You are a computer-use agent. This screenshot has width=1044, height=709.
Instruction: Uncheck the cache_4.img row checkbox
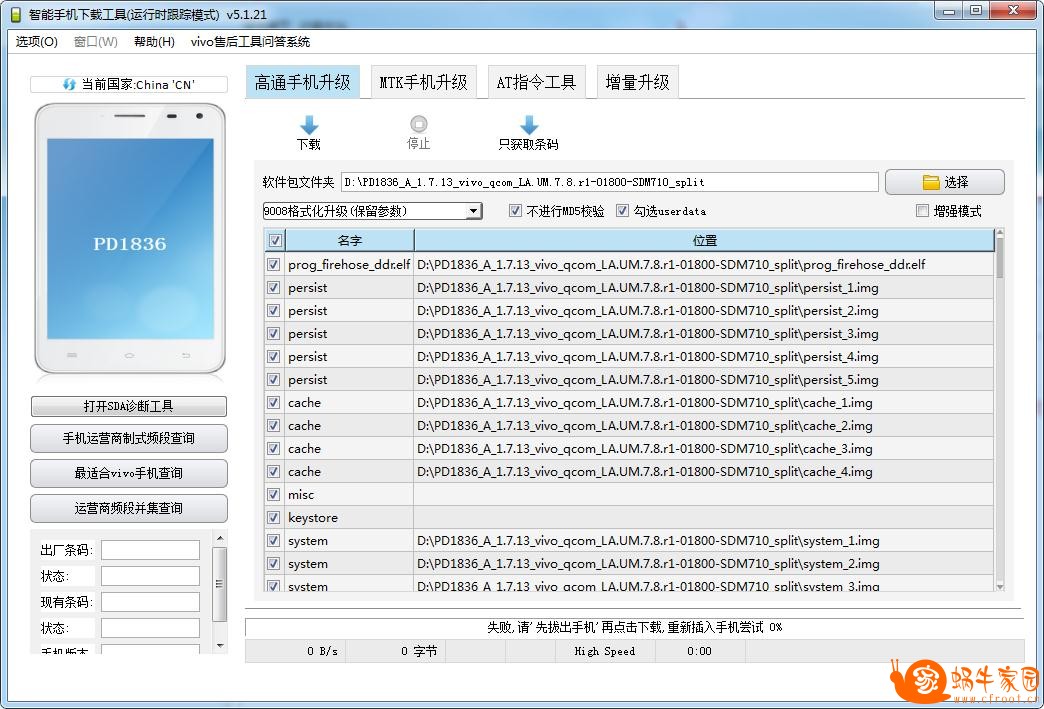pyautogui.click(x=273, y=471)
